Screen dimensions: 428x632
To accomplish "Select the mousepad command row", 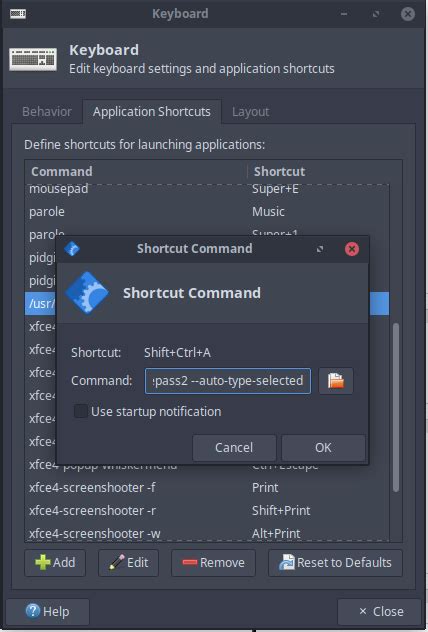I will (209, 189).
